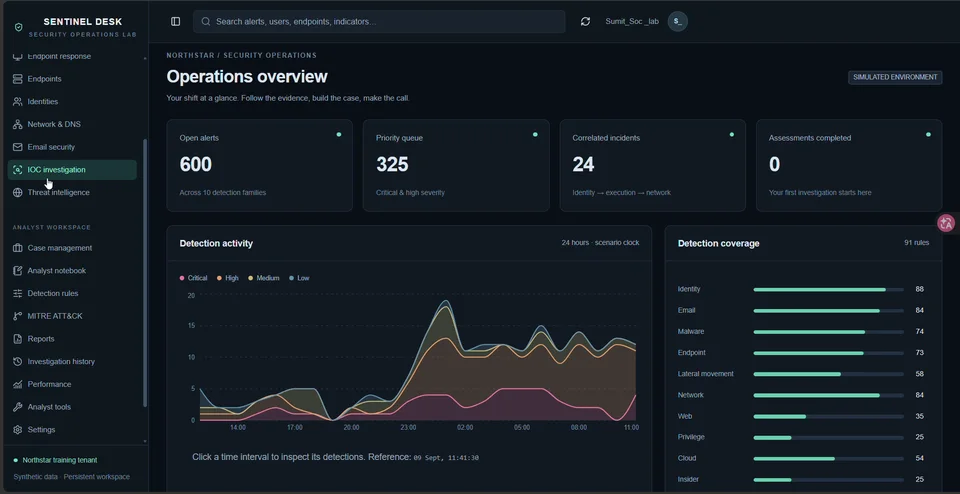Click the translate extension icon at right edge
Image resolution: width=960 pixels, height=494 pixels.
tap(947, 223)
